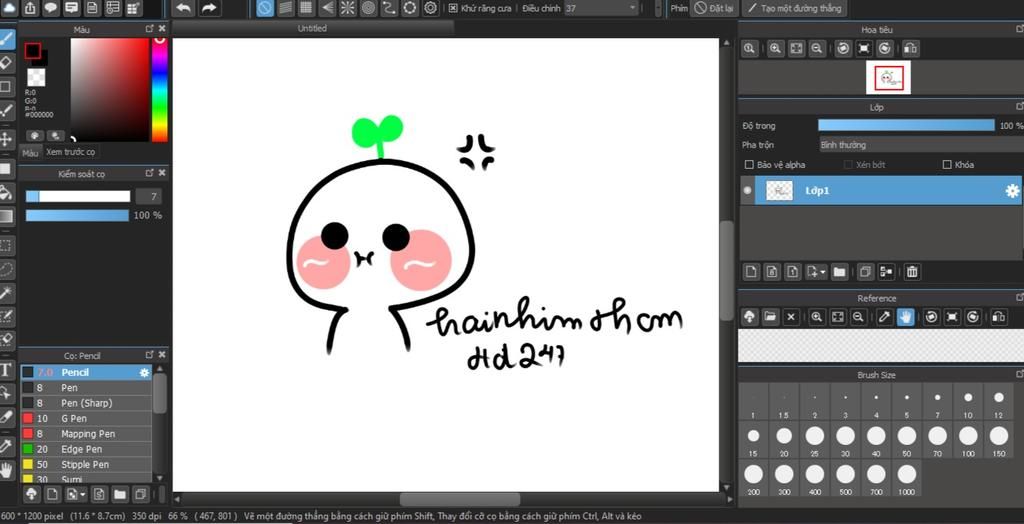Image resolution: width=1024 pixels, height=524 pixels.
Task: Enable the vanishing point snap icon
Action: coord(327,8)
